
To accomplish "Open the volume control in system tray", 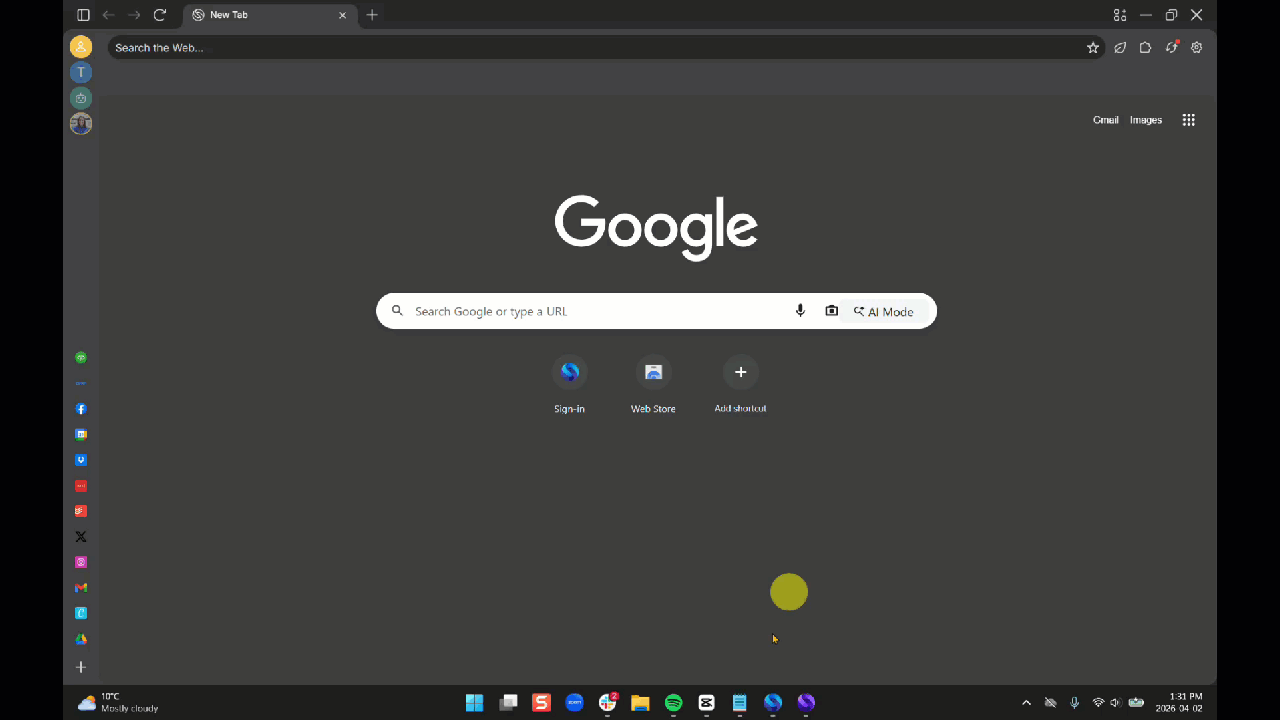I will coord(1115,703).
